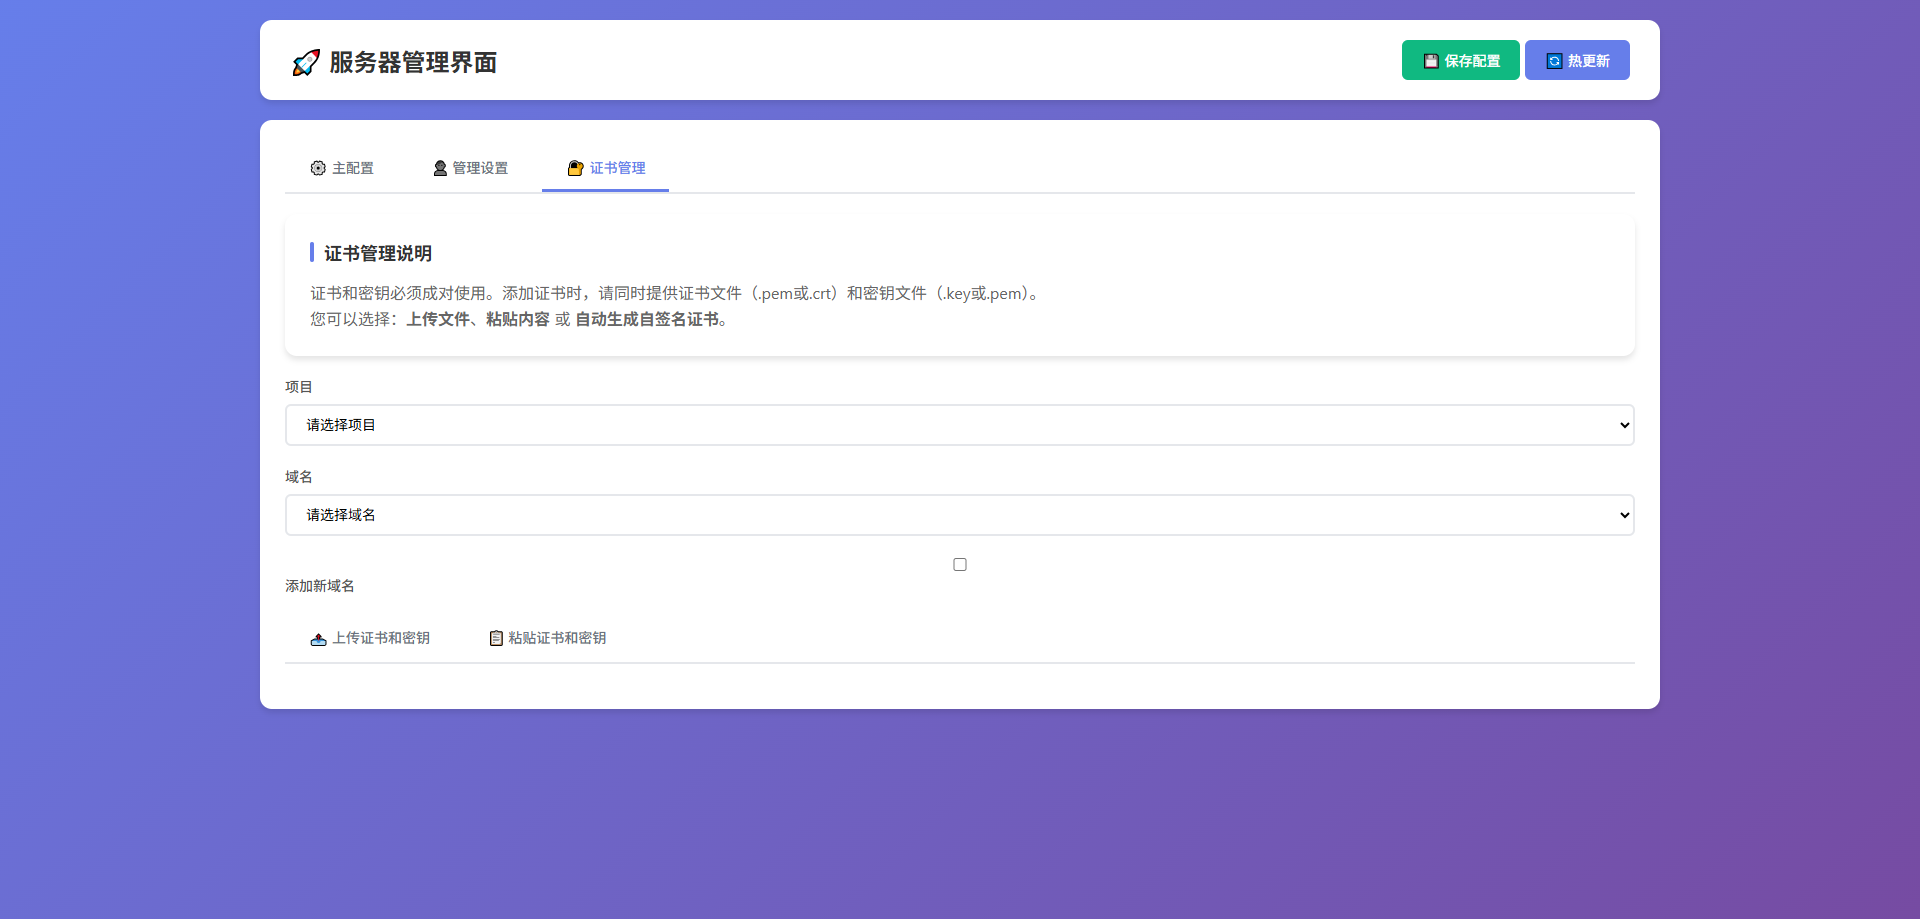The width and height of the screenshot is (1920, 919).
Task: Click the clipboard icon beside 粘贴证书和密钥
Action: pyautogui.click(x=496, y=638)
